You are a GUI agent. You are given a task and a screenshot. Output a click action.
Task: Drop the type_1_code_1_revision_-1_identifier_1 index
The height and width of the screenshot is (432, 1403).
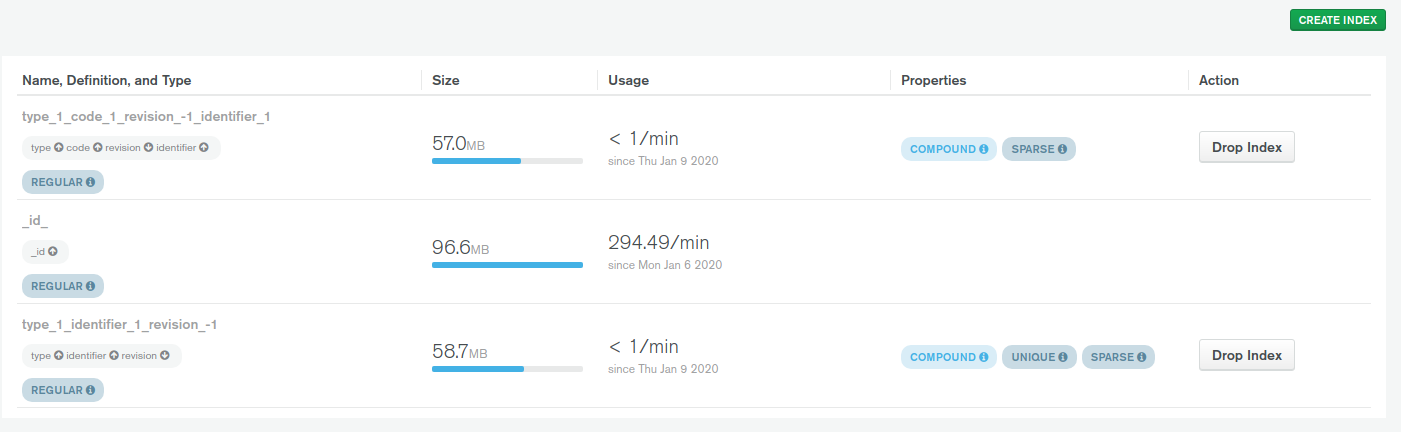[x=1246, y=147]
